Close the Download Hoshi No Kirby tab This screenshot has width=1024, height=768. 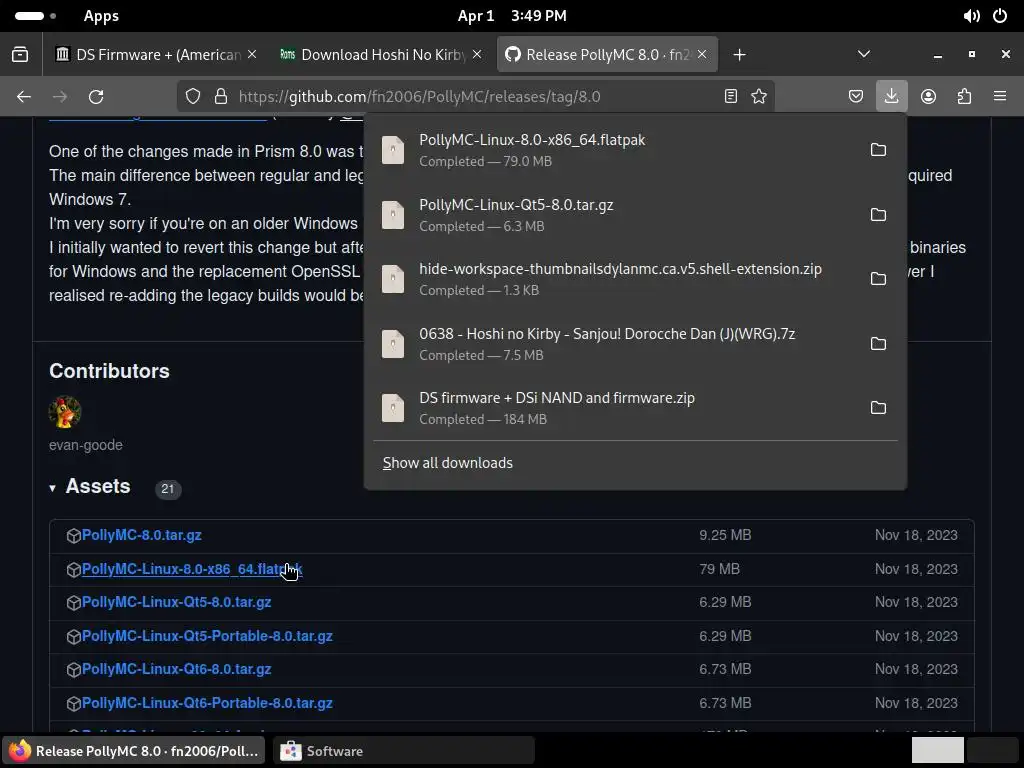(477, 55)
